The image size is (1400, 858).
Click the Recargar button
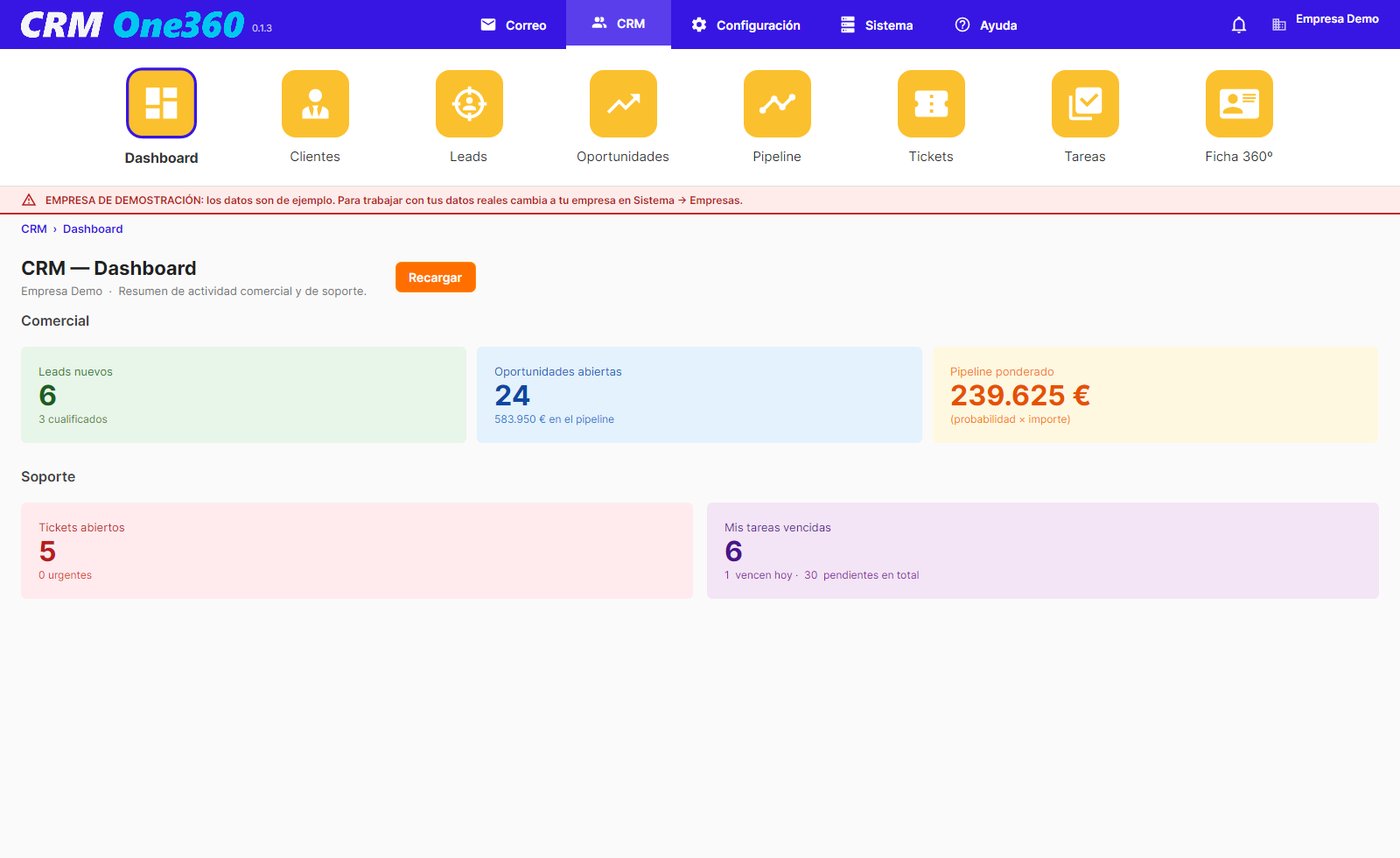[435, 277]
